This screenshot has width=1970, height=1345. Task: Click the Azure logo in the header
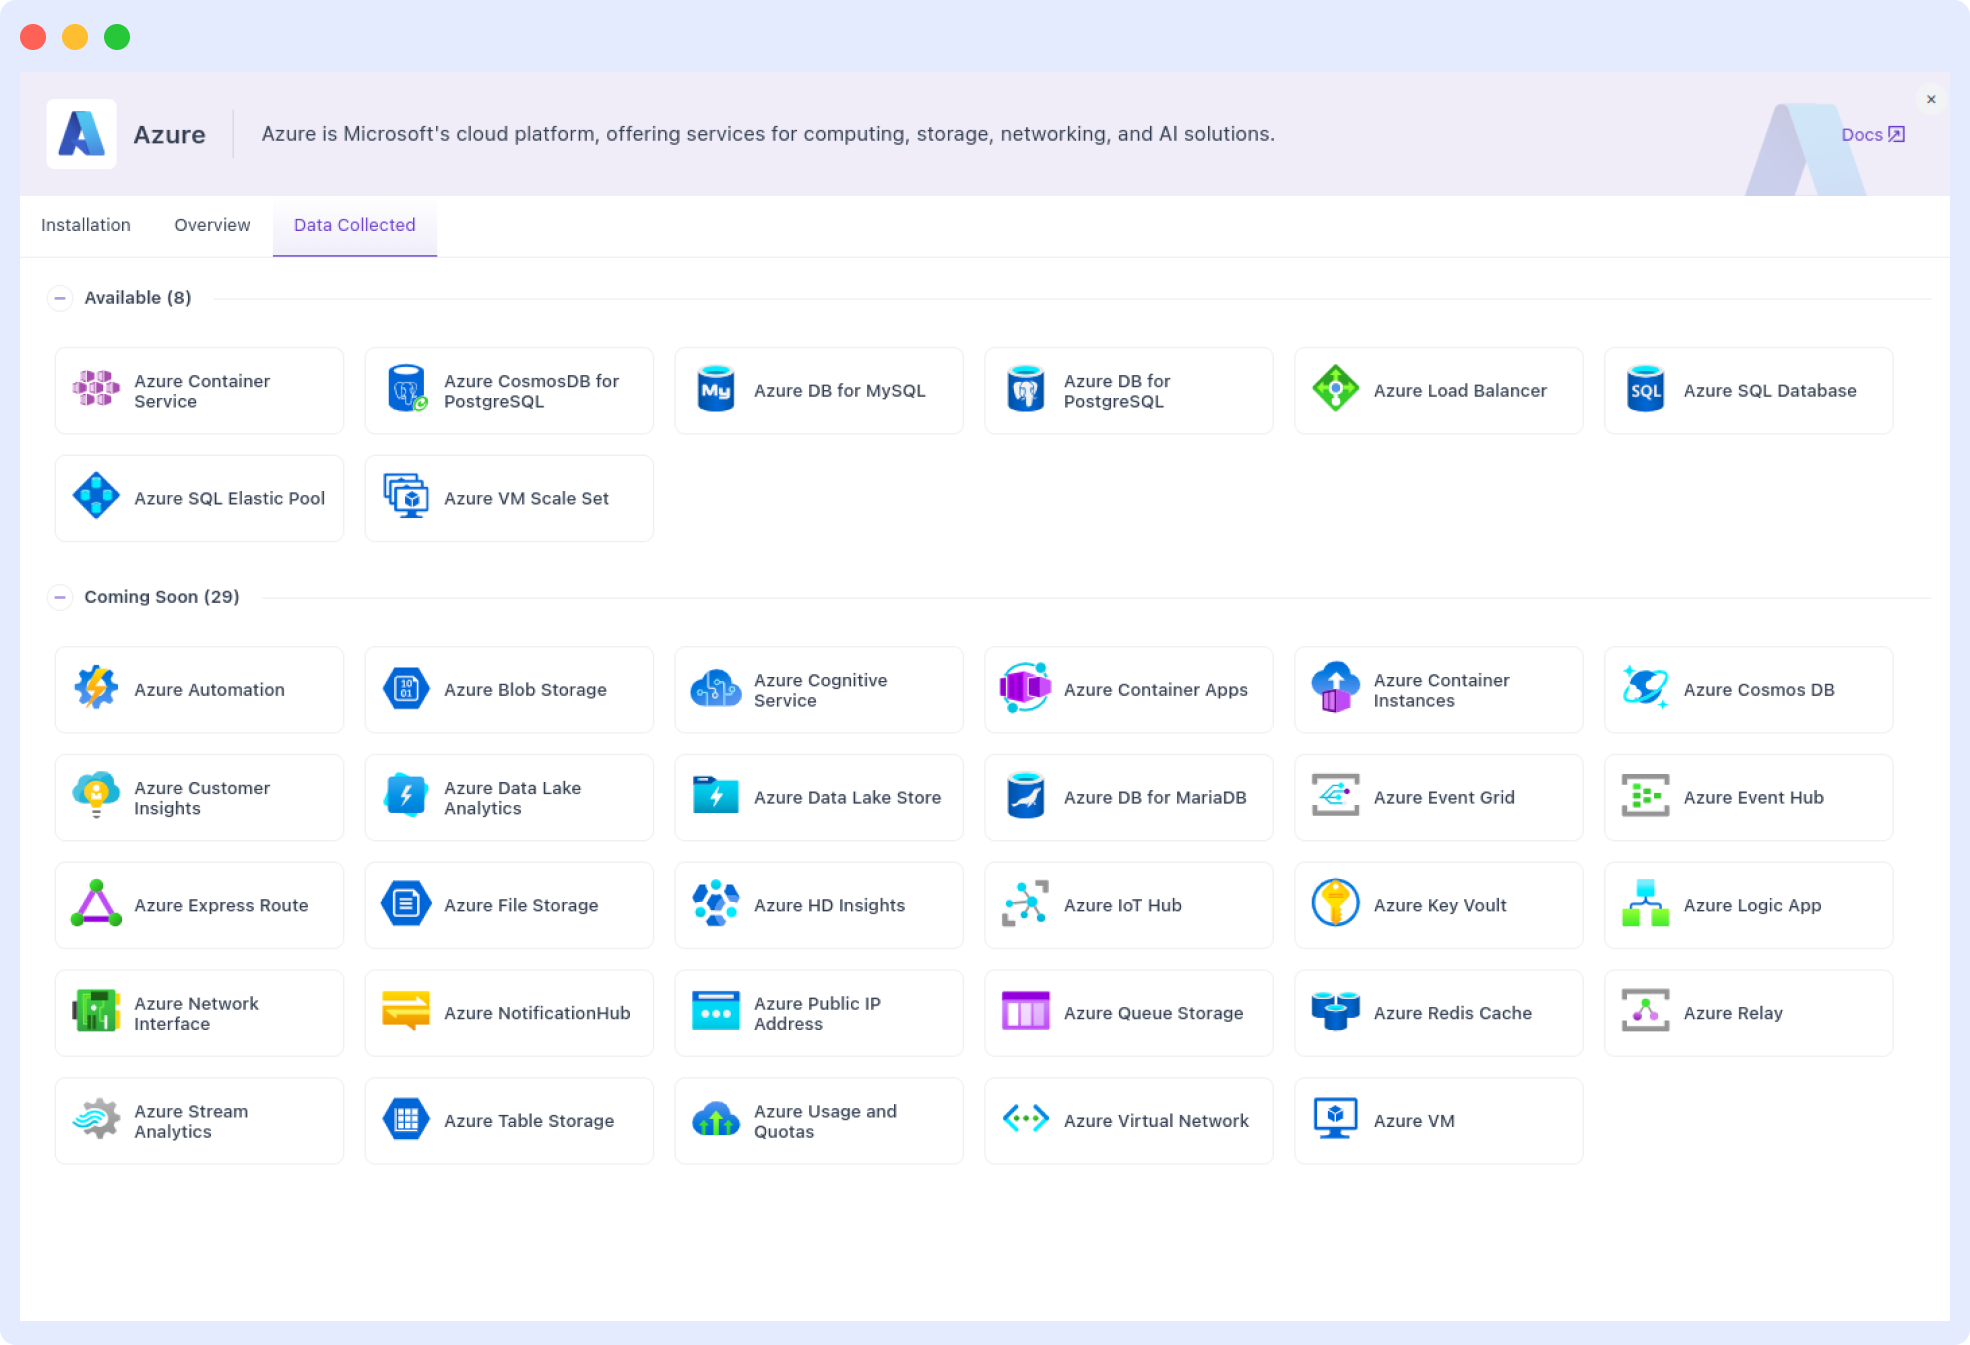(x=81, y=133)
